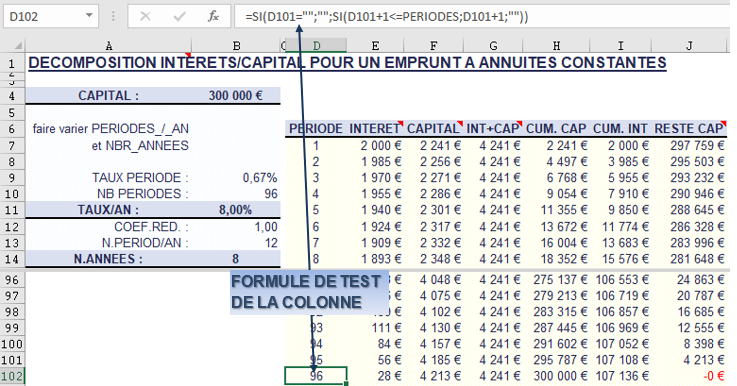This screenshot has width=737, height=386.
Task: Select row 11 header
Action: click(12, 210)
